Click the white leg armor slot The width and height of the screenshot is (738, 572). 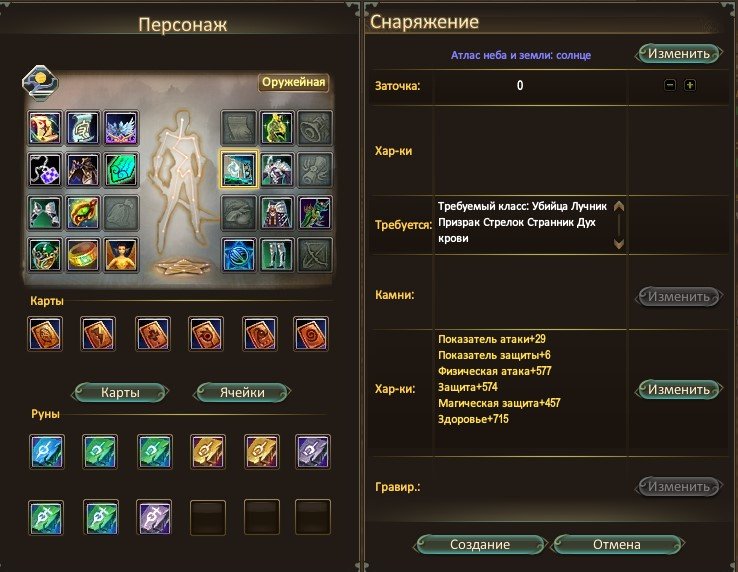[x=277, y=255]
